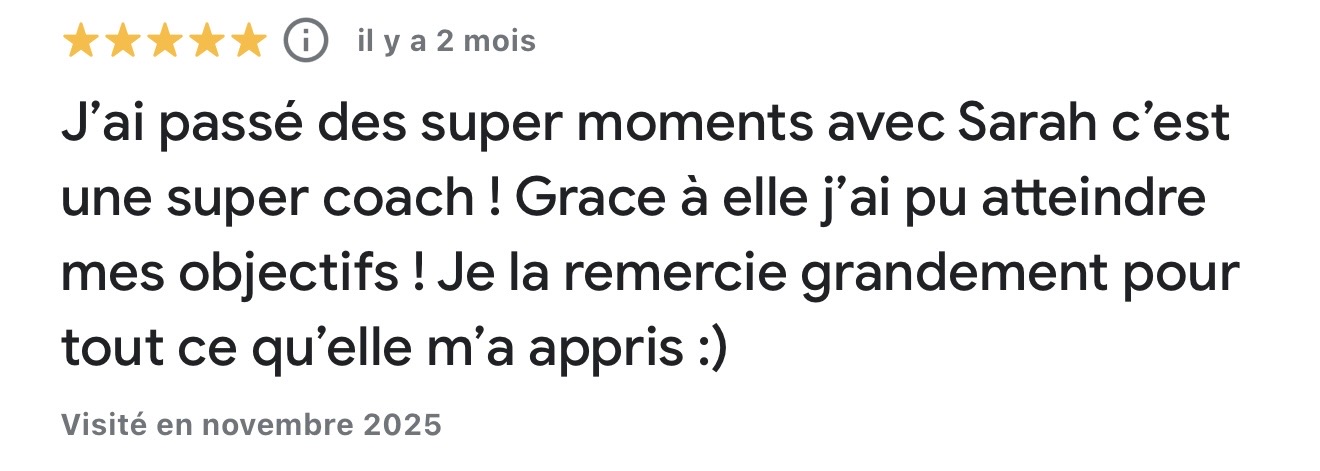The image size is (1320, 471).
Task: Click the first yellow rating star
Action: tap(81, 41)
